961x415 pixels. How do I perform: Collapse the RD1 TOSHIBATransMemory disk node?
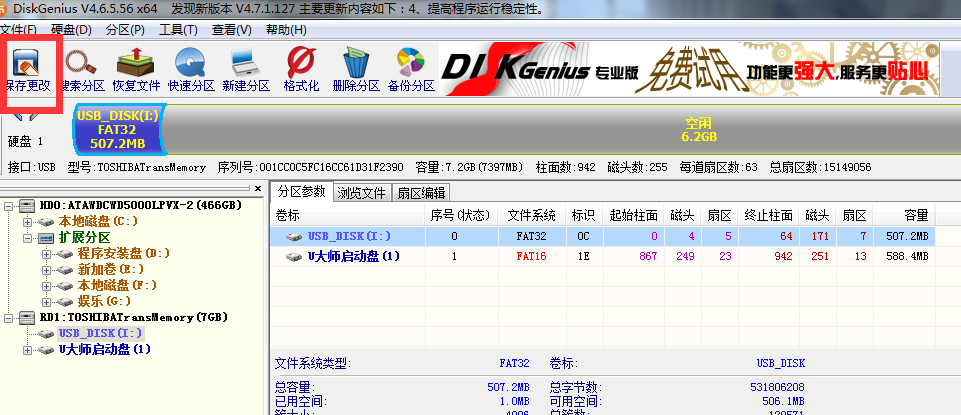(x=9, y=318)
